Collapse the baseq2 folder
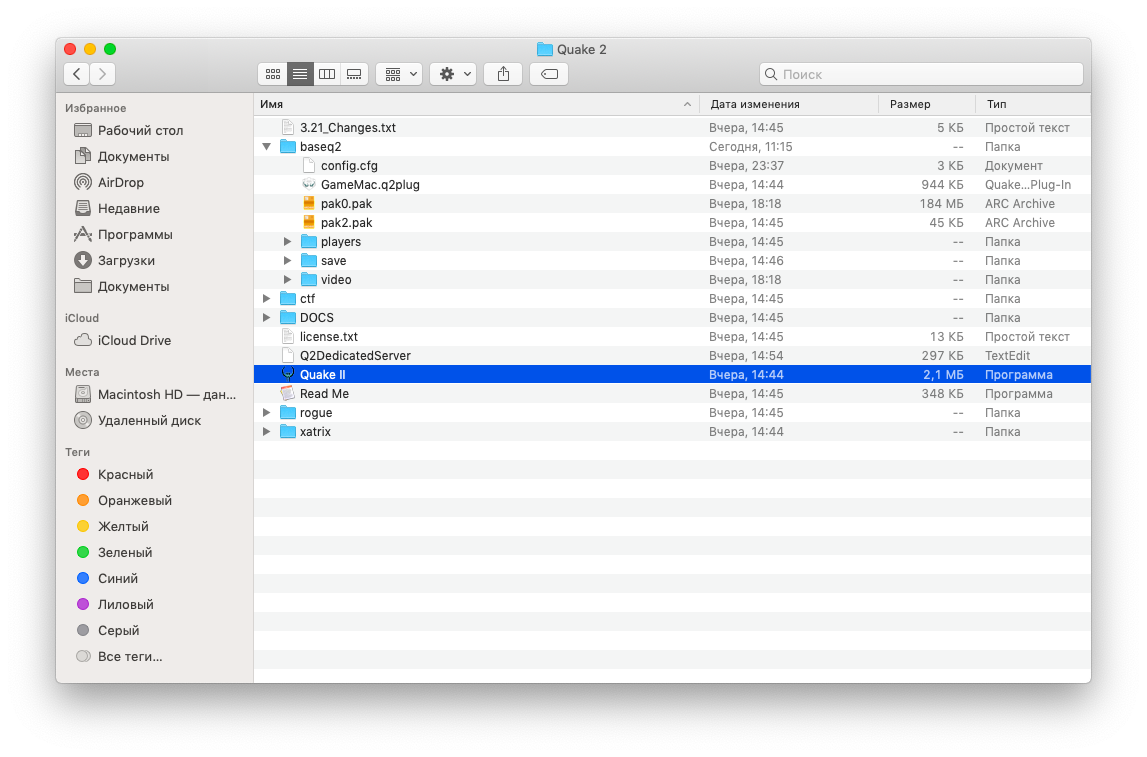Image resolution: width=1147 pixels, height=757 pixels. click(267, 146)
